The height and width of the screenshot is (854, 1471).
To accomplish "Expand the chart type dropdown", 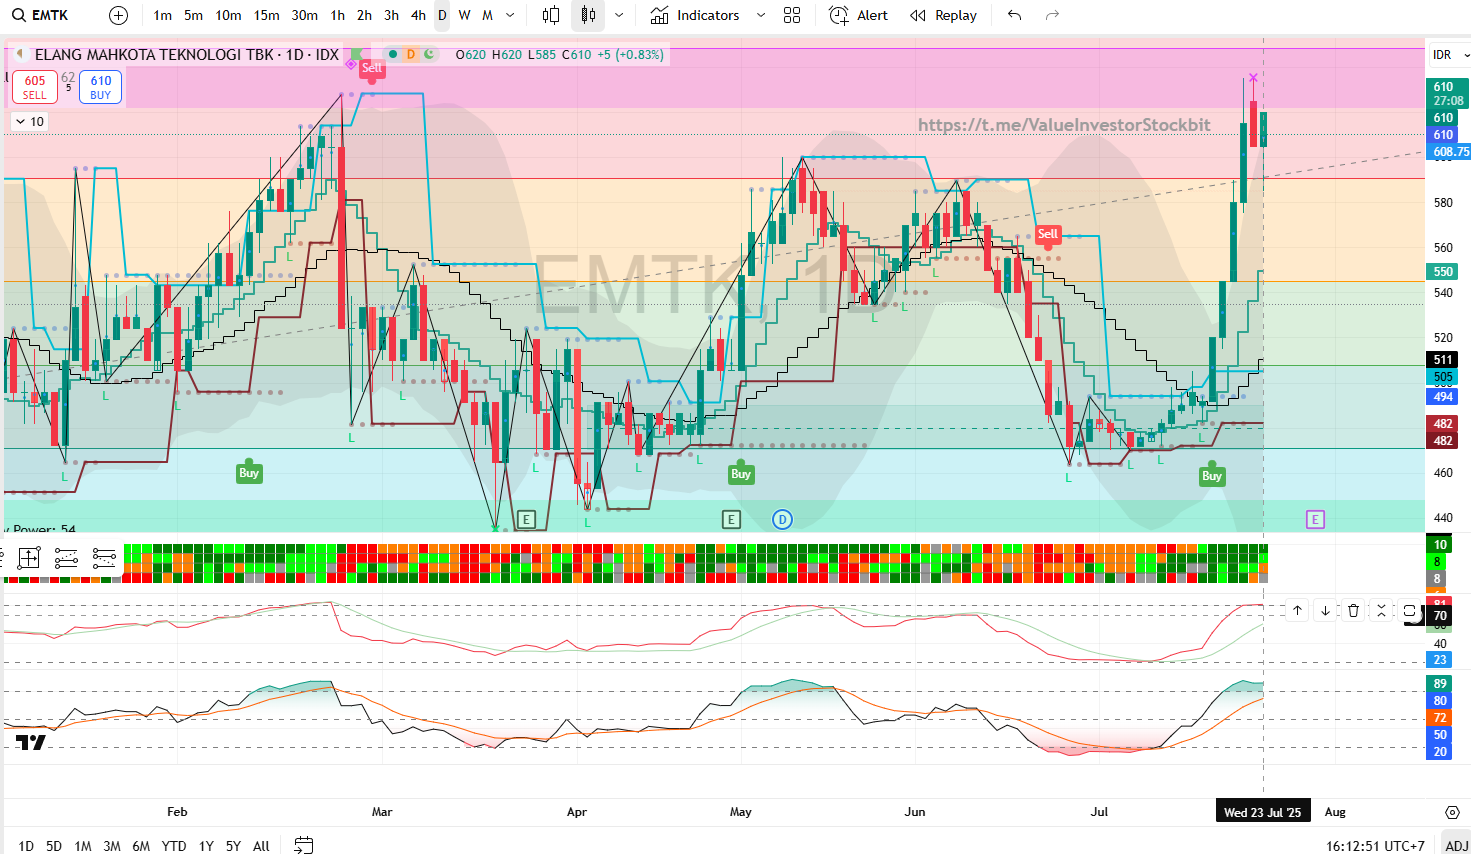I will 619,15.
